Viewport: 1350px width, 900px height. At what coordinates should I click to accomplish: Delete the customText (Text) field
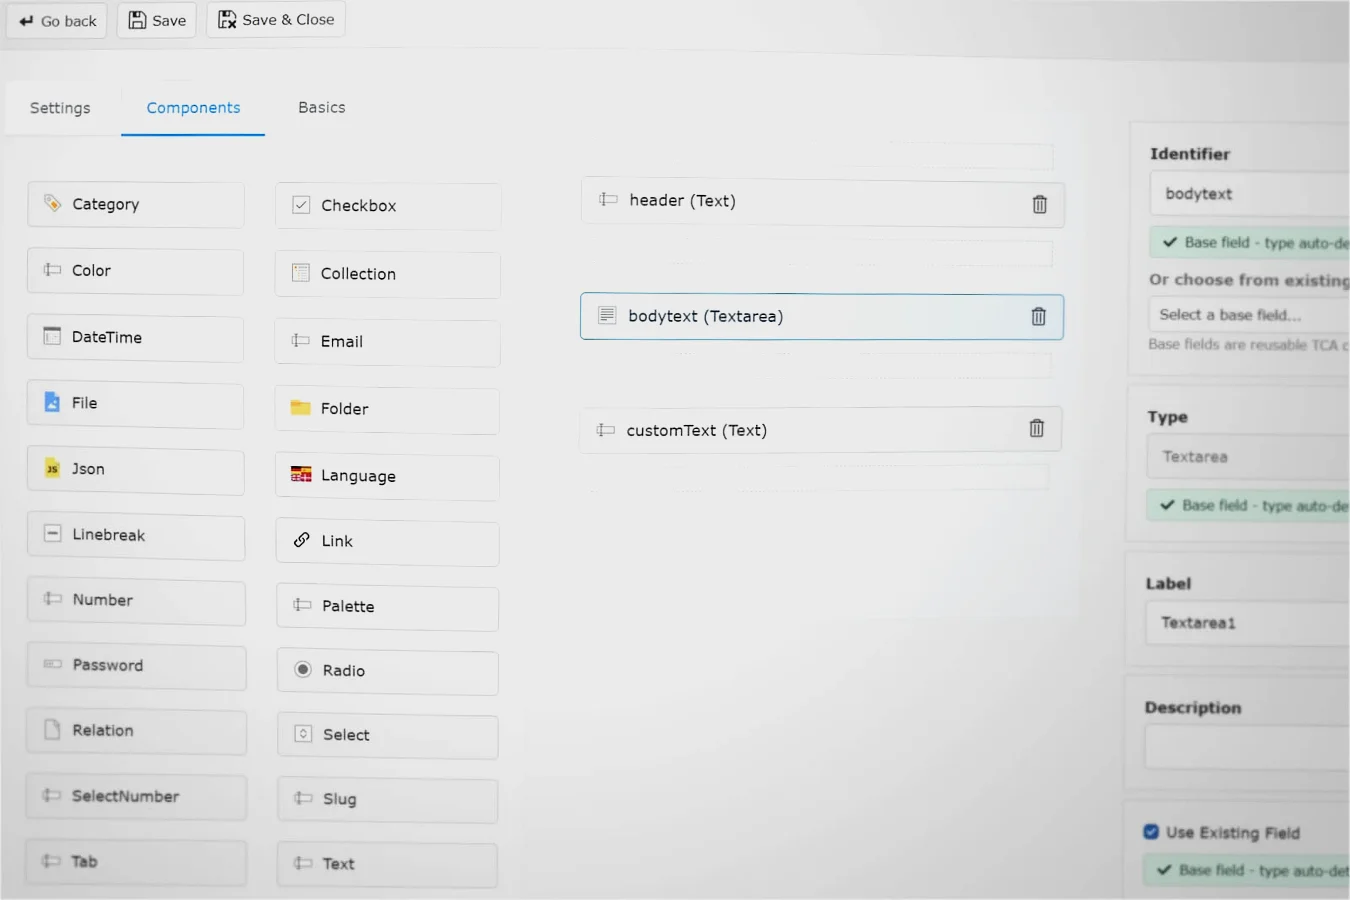point(1037,428)
